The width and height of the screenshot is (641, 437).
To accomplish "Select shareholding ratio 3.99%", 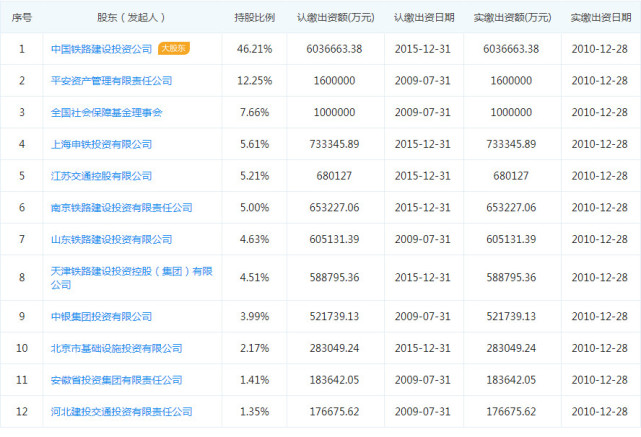I will [x=254, y=316].
